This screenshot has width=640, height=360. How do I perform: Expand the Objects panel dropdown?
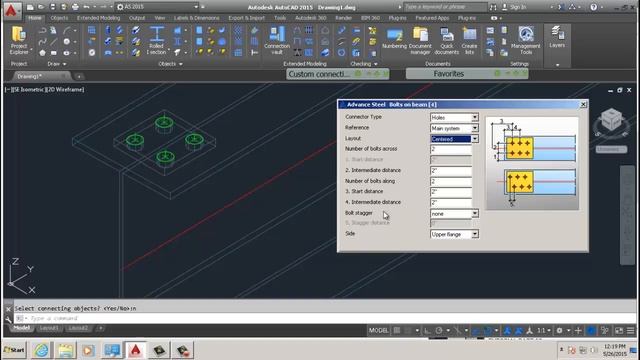(170, 64)
